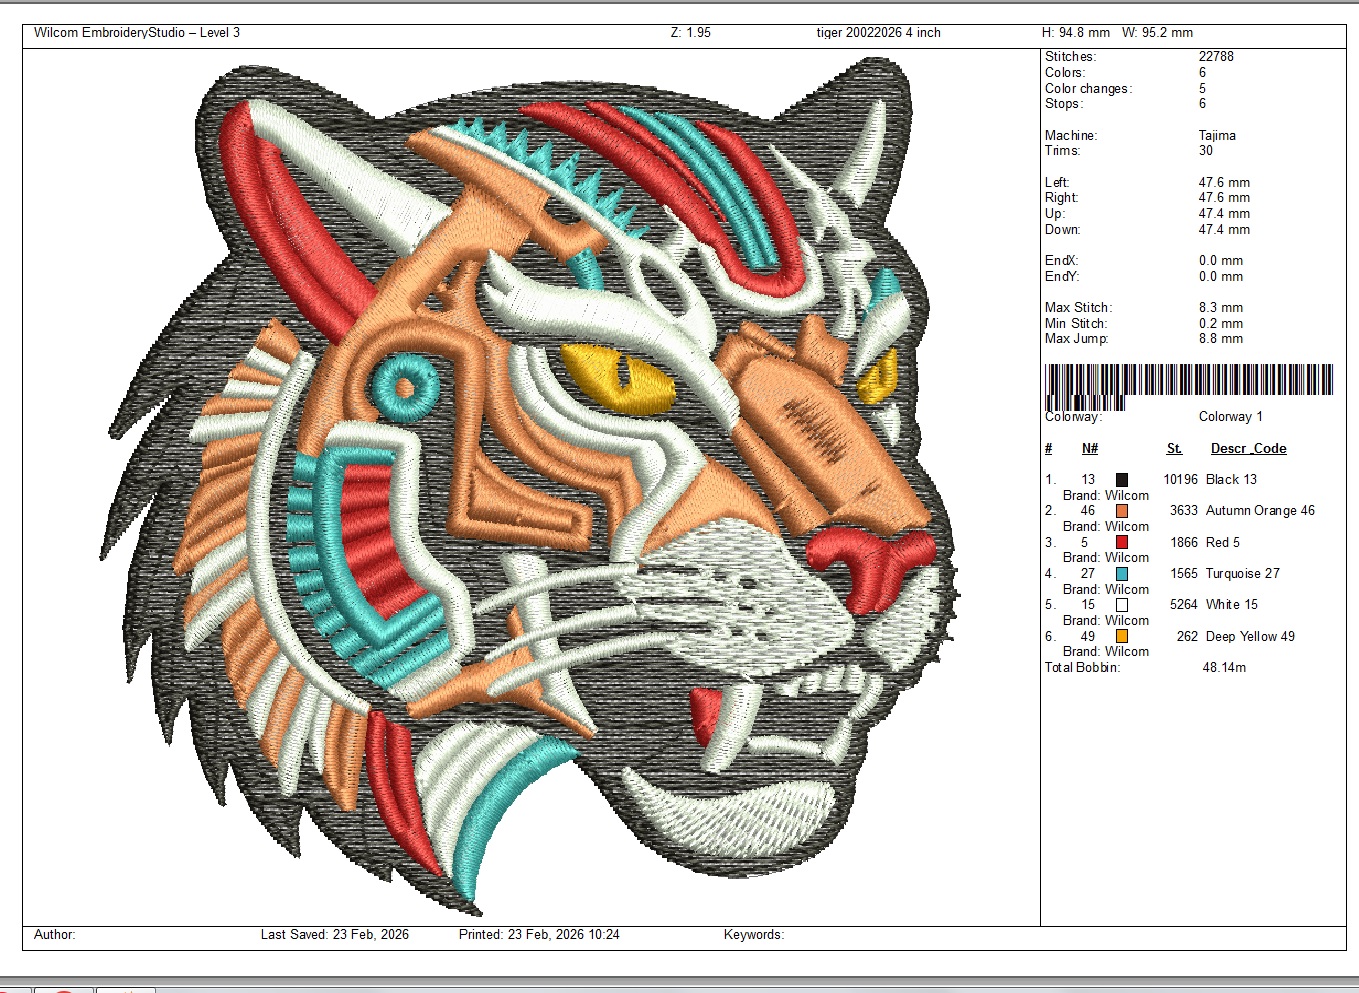Click the Stitches count value 22788
1359x993 pixels.
tap(1216, 57)
